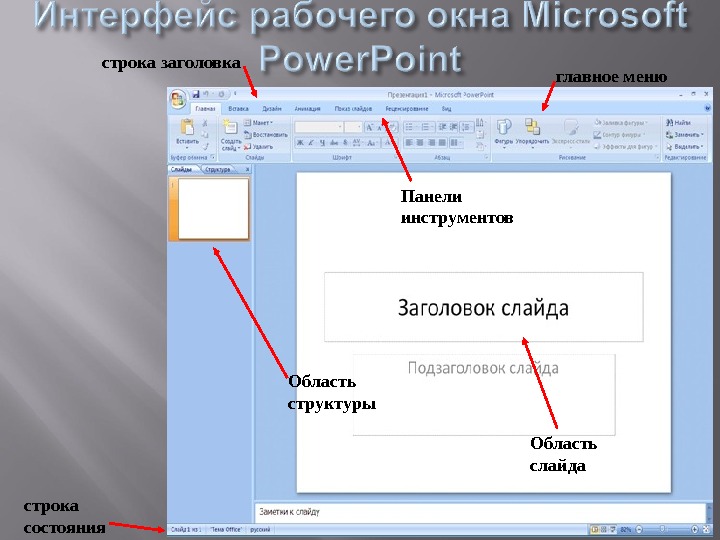
Task: Click the Cut scissors icon
Action: coord(205,123)
